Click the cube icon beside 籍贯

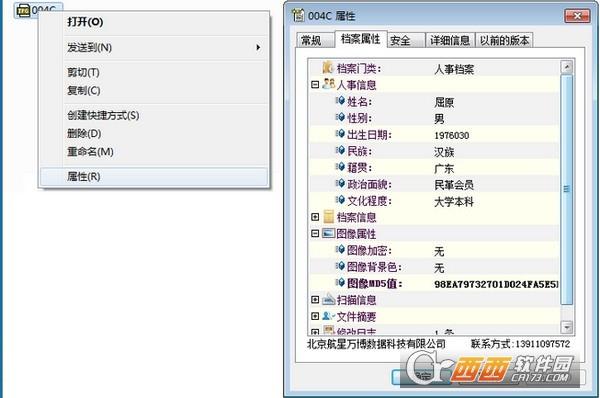click(340, 167)
